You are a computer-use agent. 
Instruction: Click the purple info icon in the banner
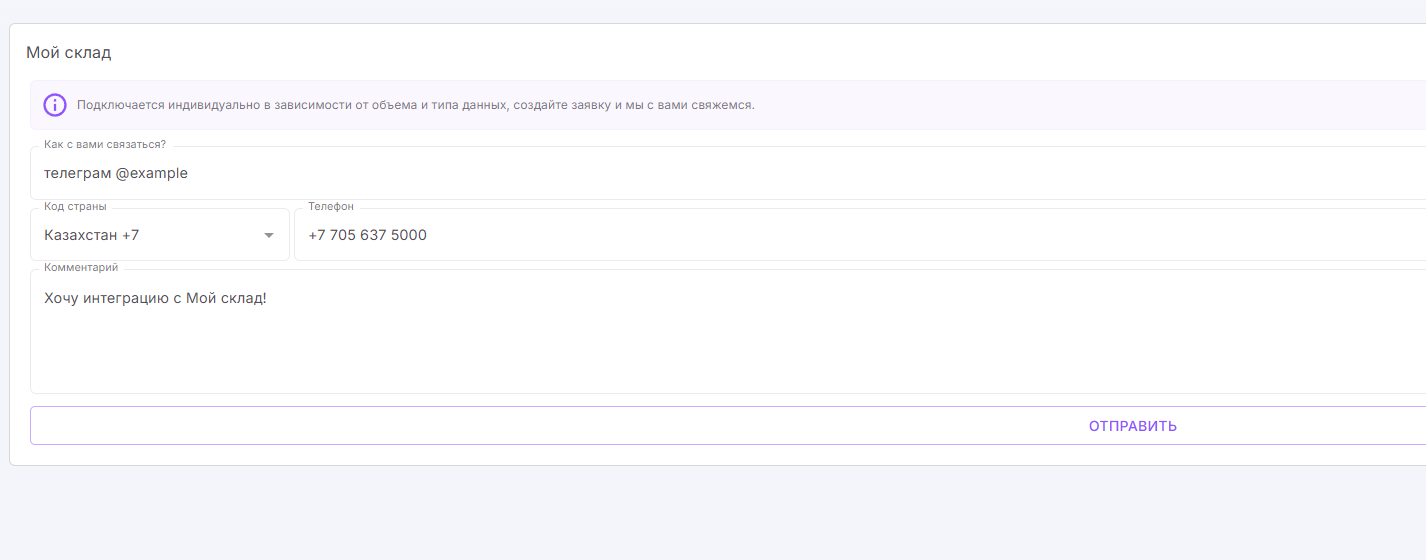pyautogui.click(x=55, y=105)
